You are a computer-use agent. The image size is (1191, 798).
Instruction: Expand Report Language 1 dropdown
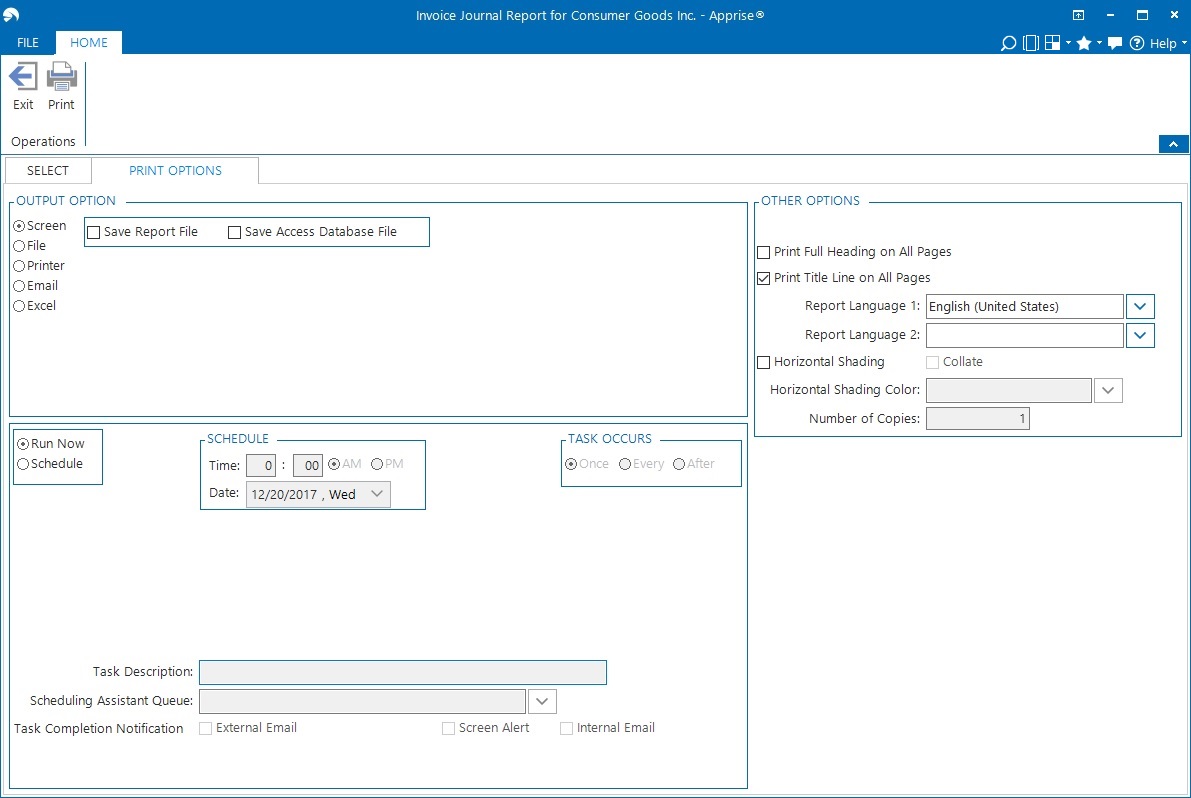(x=1140, y=307)
